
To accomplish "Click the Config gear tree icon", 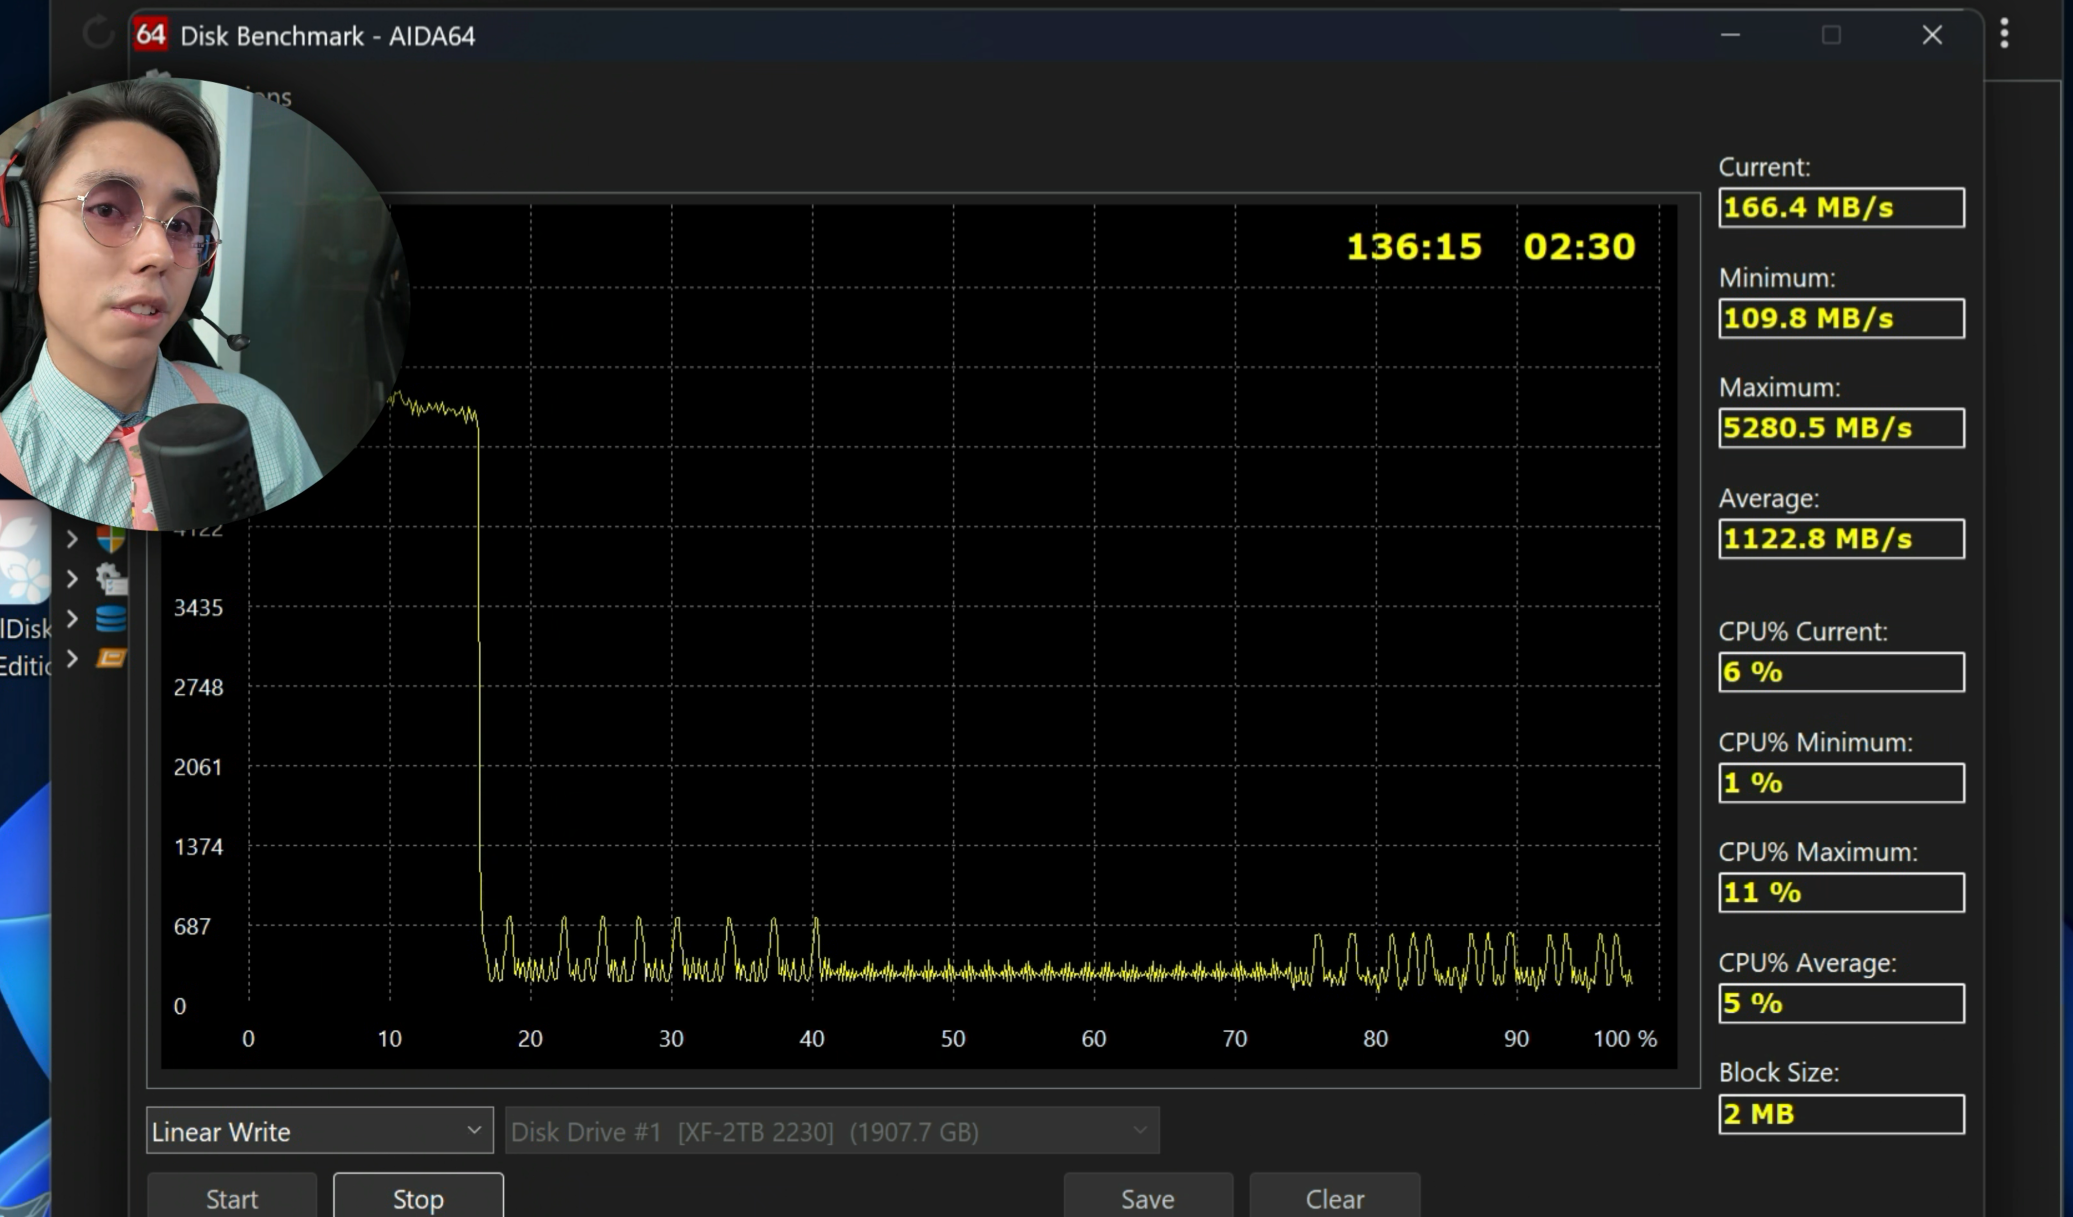I will click(111, 578).
